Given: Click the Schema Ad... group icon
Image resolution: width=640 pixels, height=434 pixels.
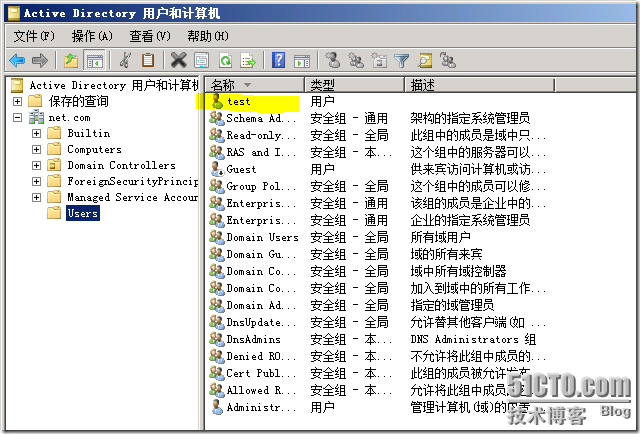Looking at the screenshot, I should pyautogui.click(x=217, y=118).
